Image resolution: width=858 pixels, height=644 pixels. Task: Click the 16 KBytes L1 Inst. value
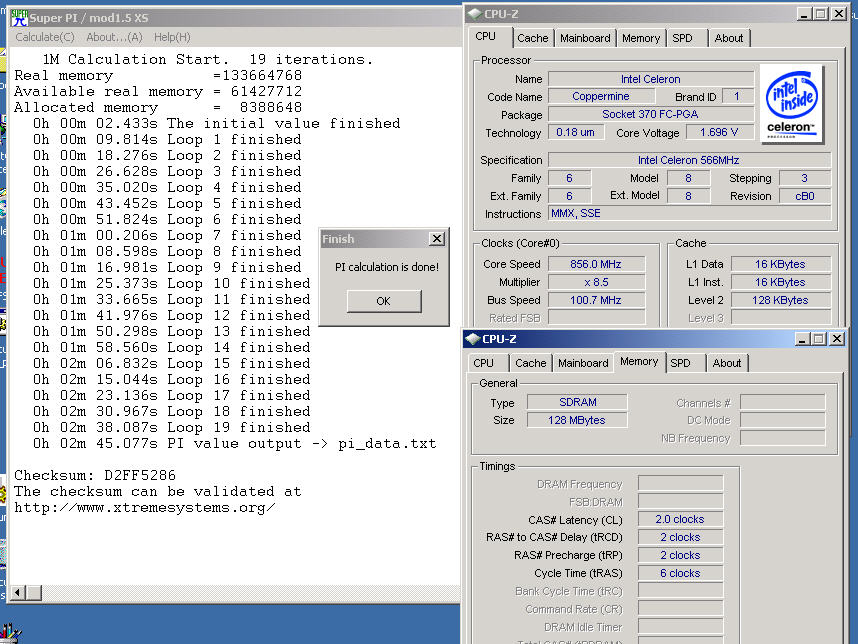tap(781, 282)
